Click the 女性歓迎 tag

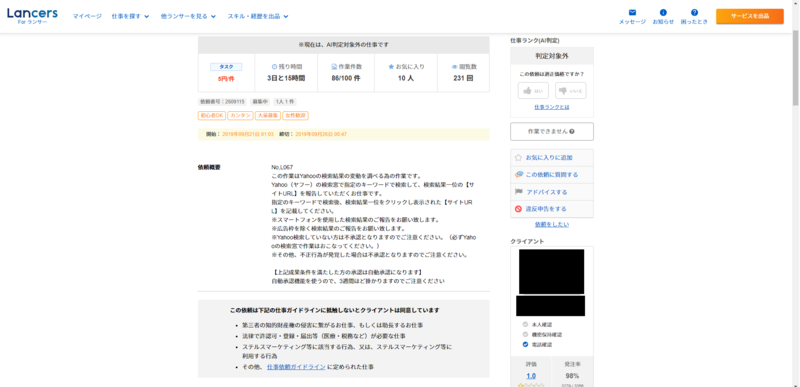pos(295,116)
